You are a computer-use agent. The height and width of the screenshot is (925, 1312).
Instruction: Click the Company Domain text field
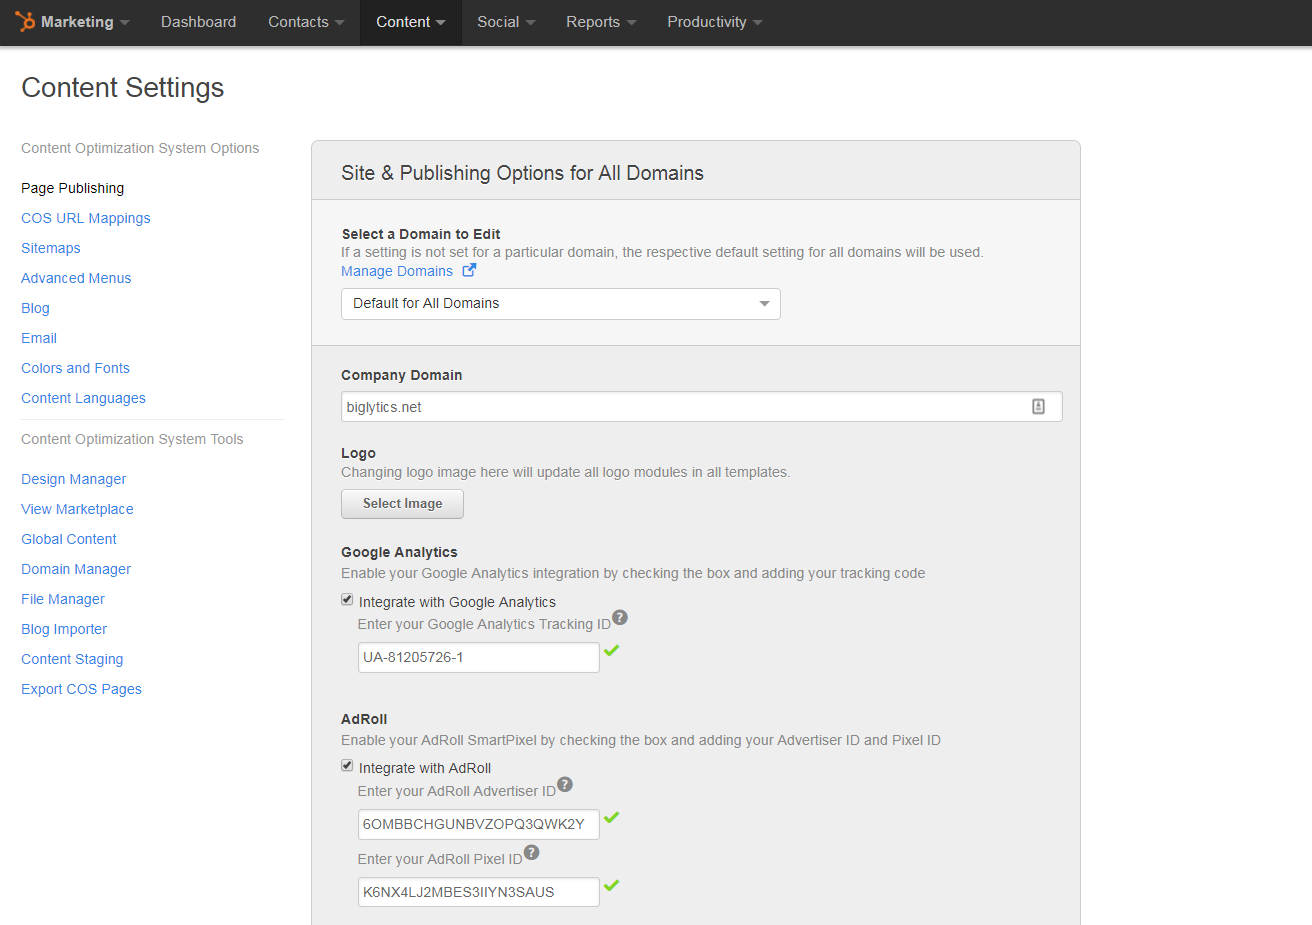pyautogui.click(x=680, y=407)
